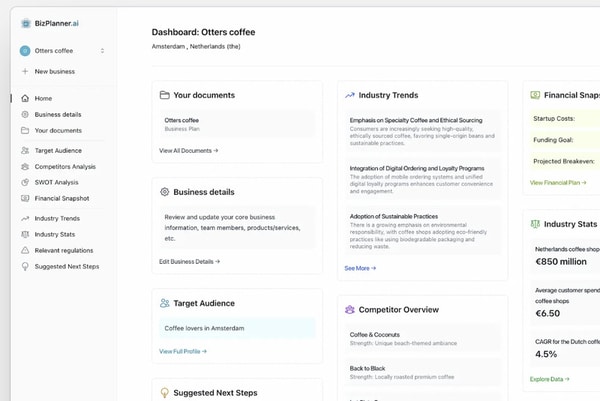Click the Edit Business Details link
600x401 pixels.
pyautogui.click(x=189, y=261)
